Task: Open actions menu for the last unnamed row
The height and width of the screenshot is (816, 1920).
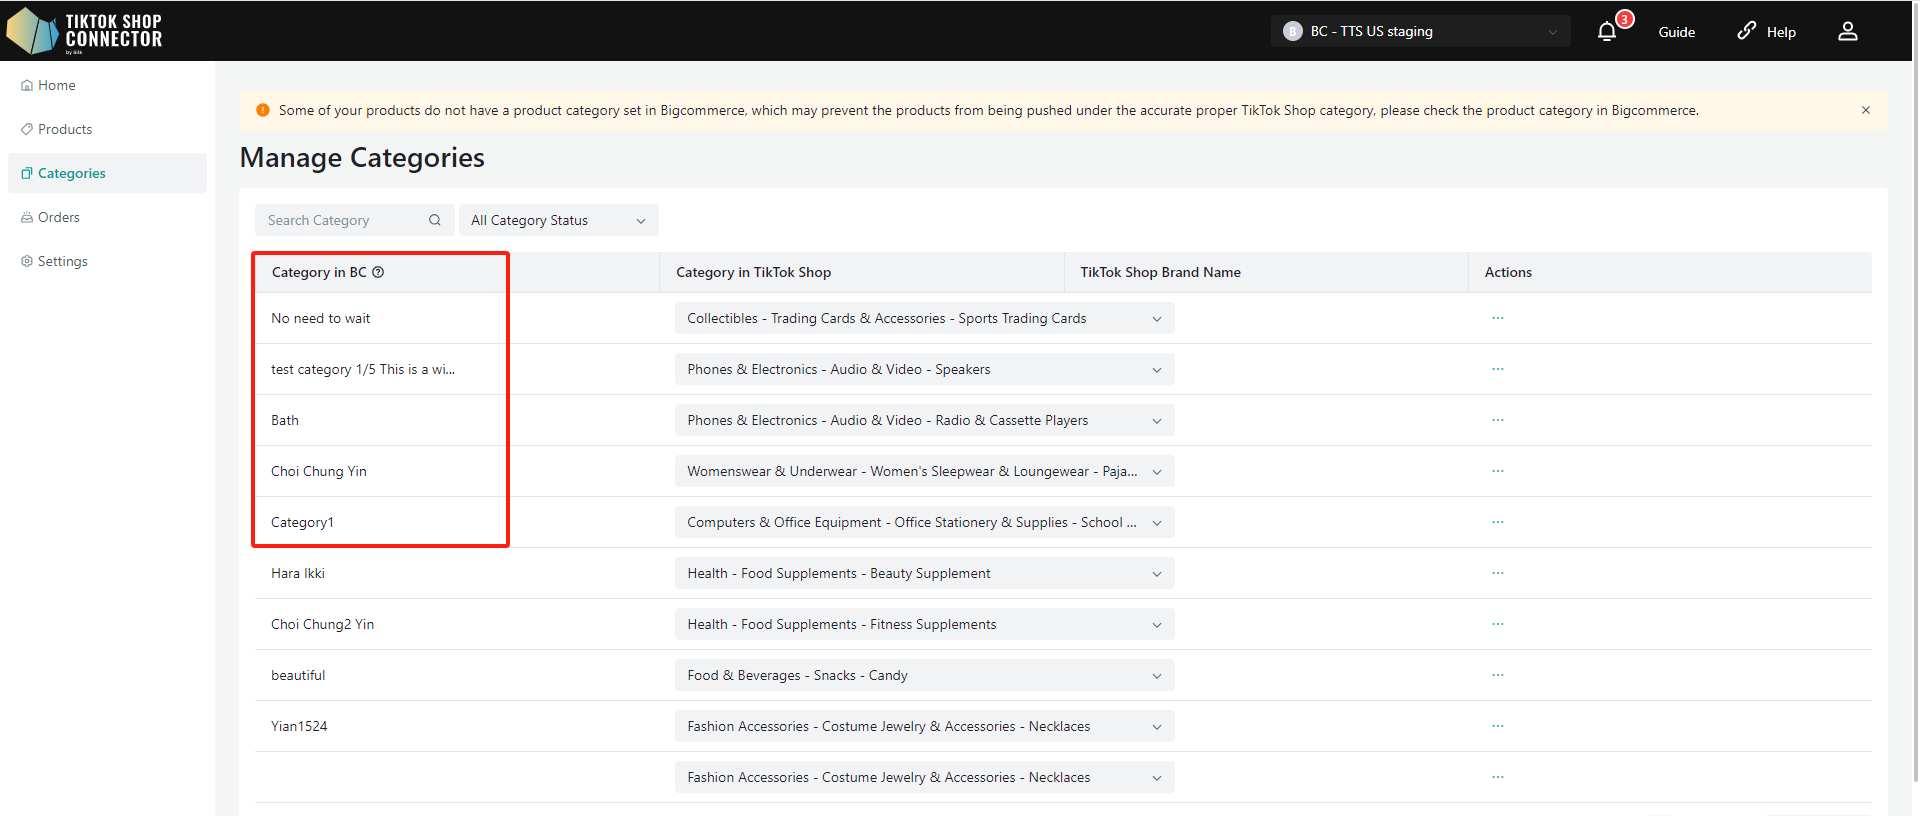Action: tap(1497, 777)
